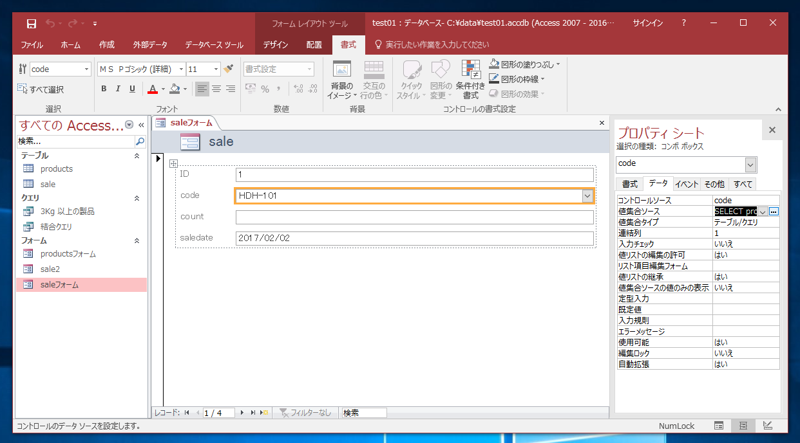This screenshot has height=443, width=800.
Task: Open the productsフォーム form
Action: pyautogui.click(x=68, y=254)
